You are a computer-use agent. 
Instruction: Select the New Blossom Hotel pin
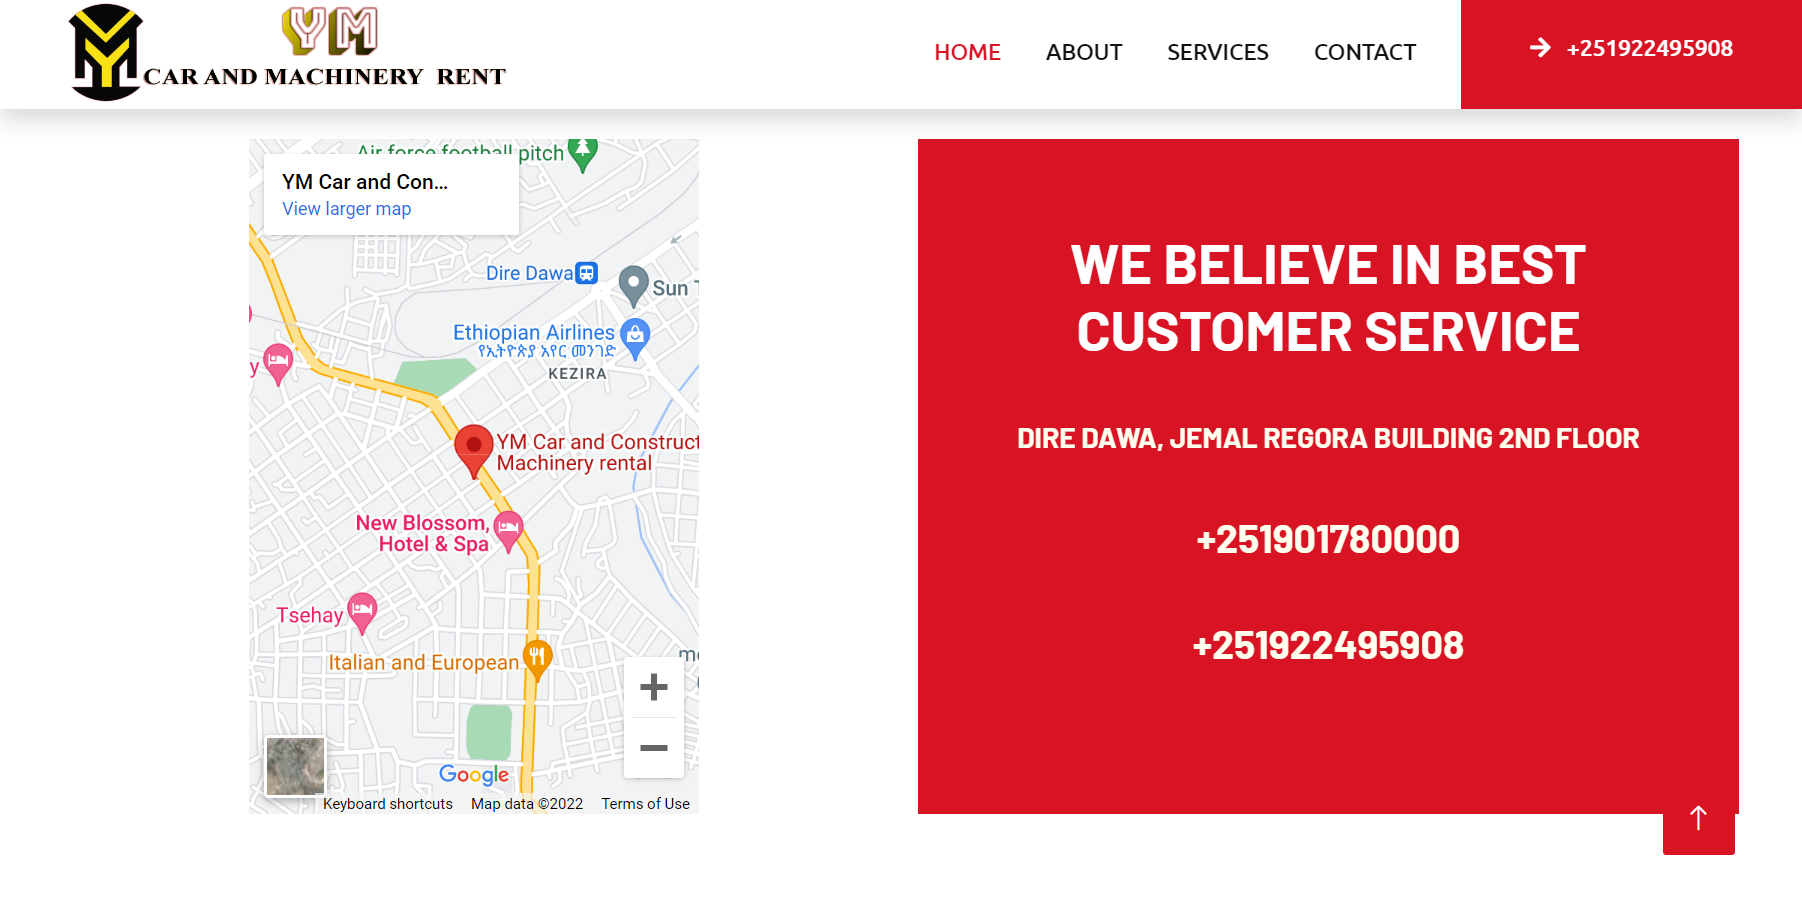(x=509, y=531)
